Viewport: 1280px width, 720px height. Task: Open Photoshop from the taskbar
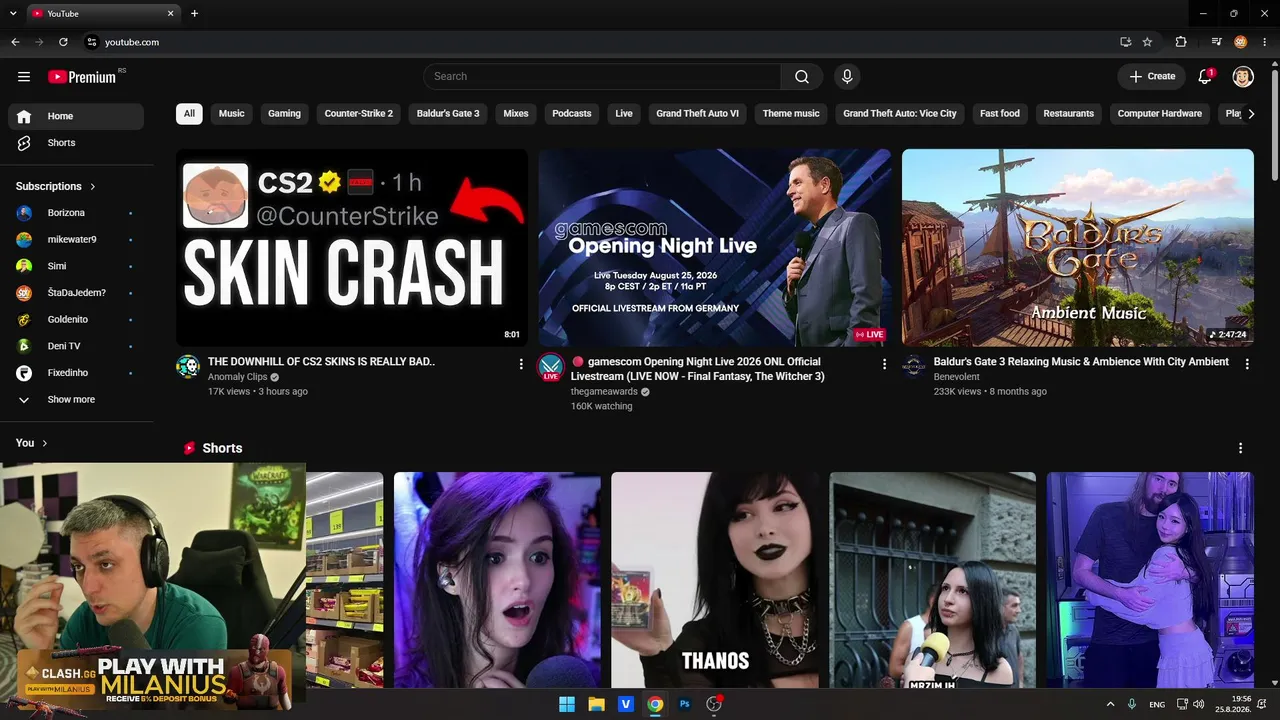coord(684,704)
